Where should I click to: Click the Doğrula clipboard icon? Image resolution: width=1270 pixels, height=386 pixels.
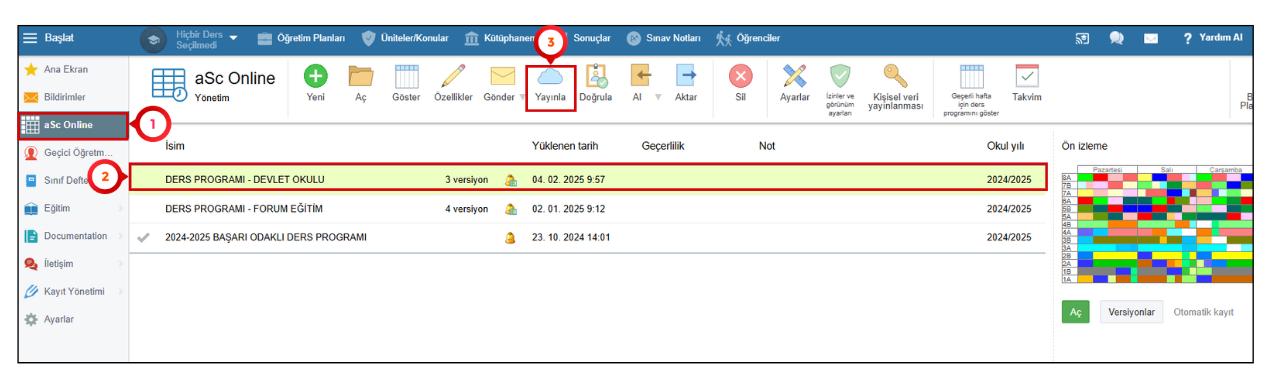(596, 76)
